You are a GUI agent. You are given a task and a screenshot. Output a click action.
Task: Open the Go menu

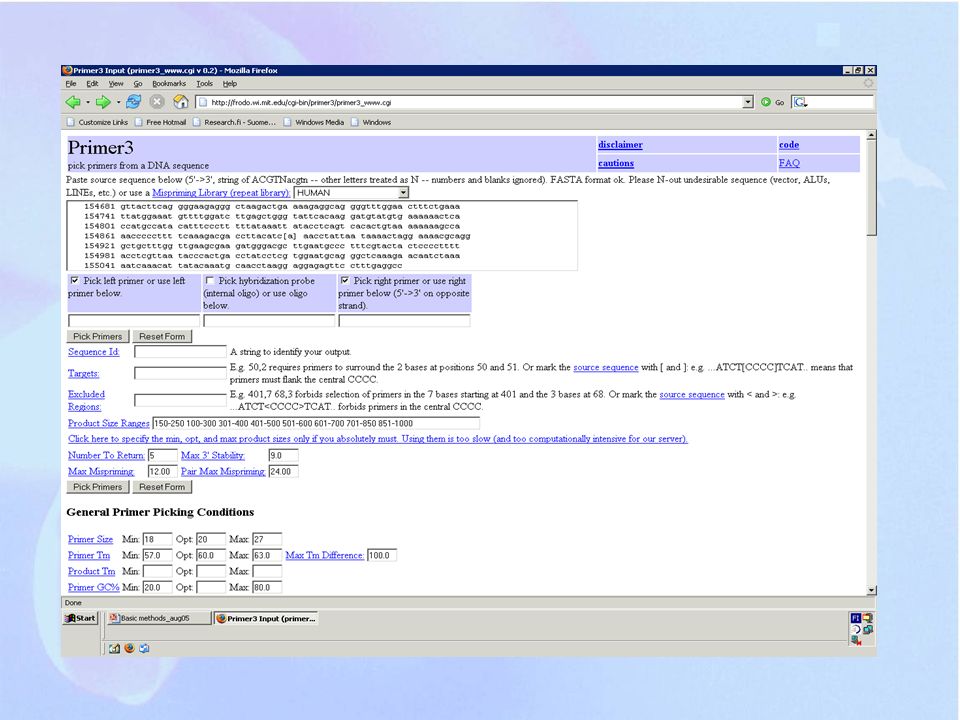(138, 84)
